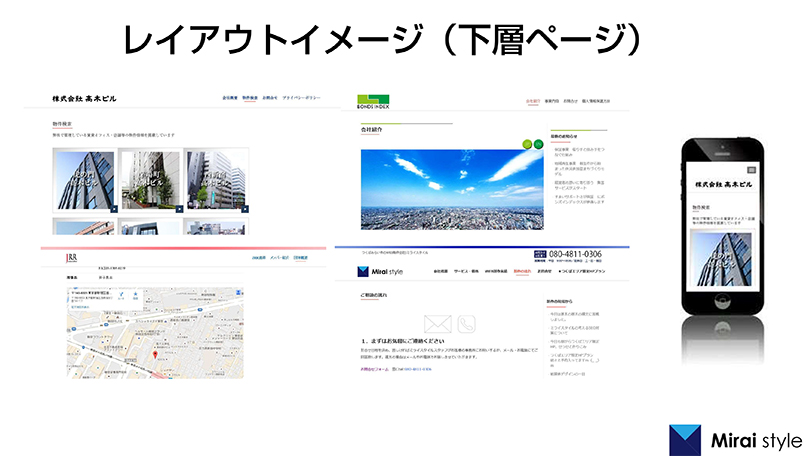Open WEB制作実績 in Mirai style menu
The height and width of the screenshot is (456, 811).
[495, 271]
